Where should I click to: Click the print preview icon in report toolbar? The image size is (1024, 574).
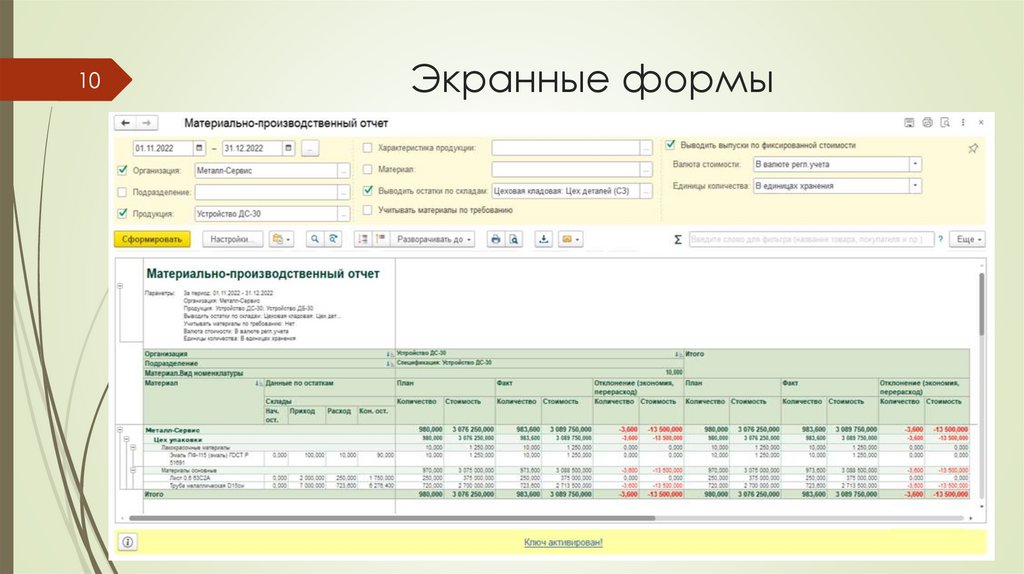point(514,239)
